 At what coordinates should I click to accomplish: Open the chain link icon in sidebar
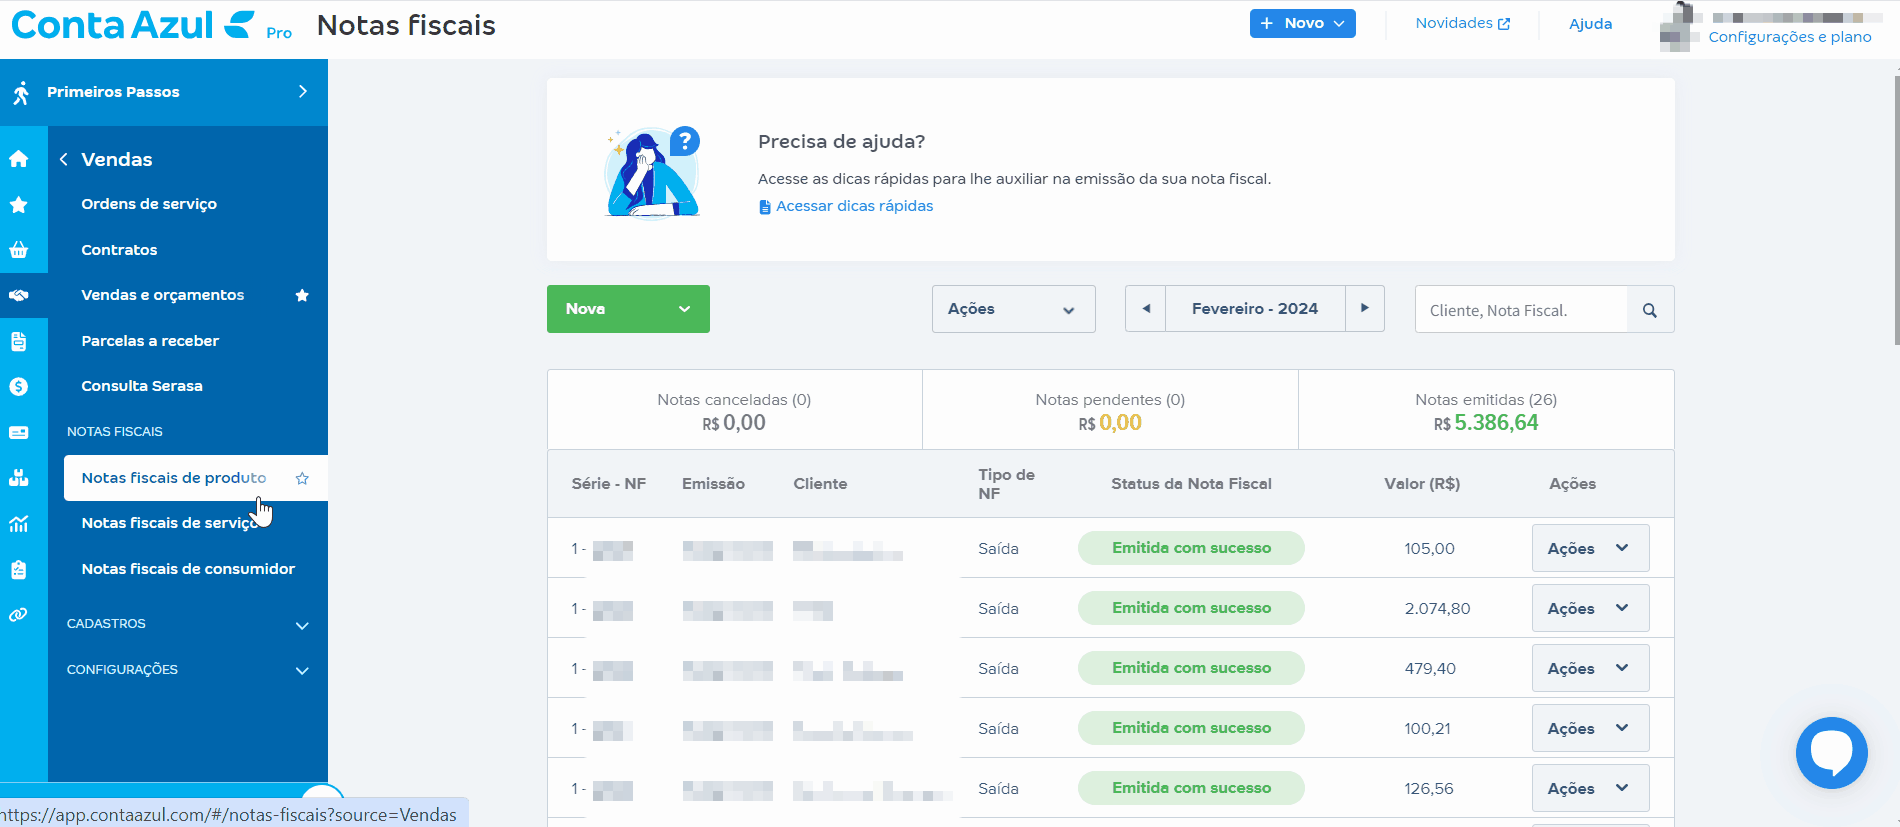tap(19, 615)
